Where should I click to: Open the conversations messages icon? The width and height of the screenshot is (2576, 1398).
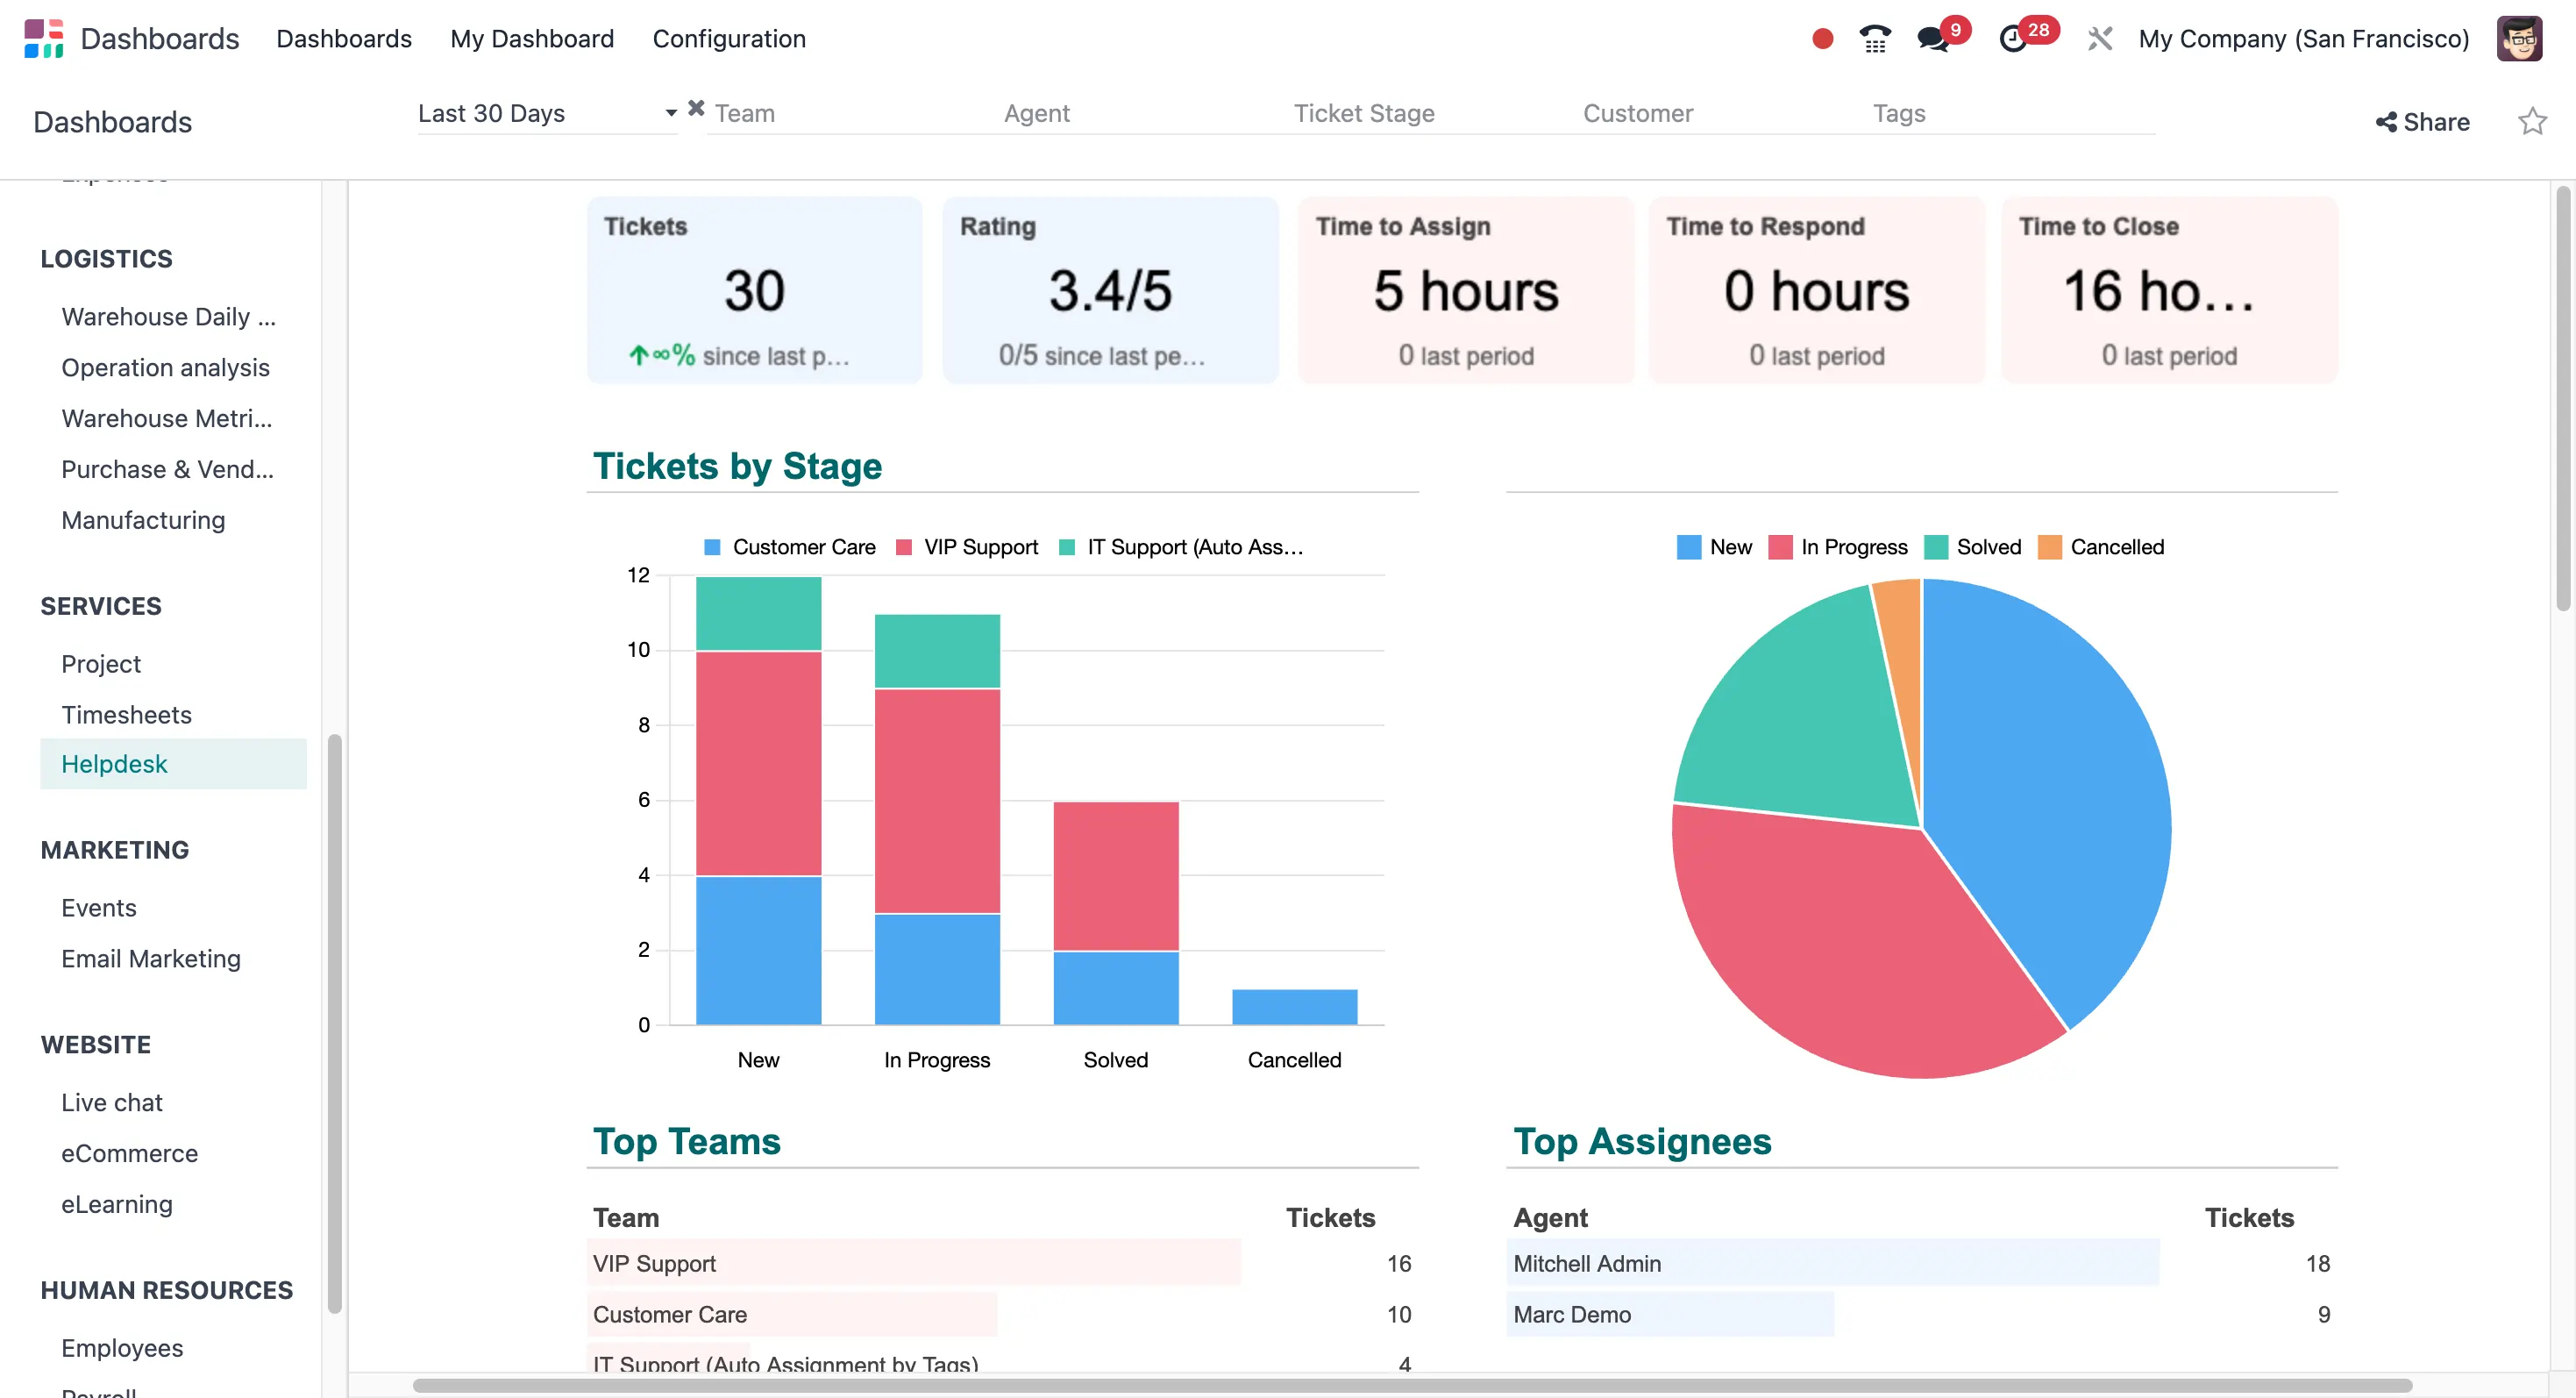pos(1933,39)
